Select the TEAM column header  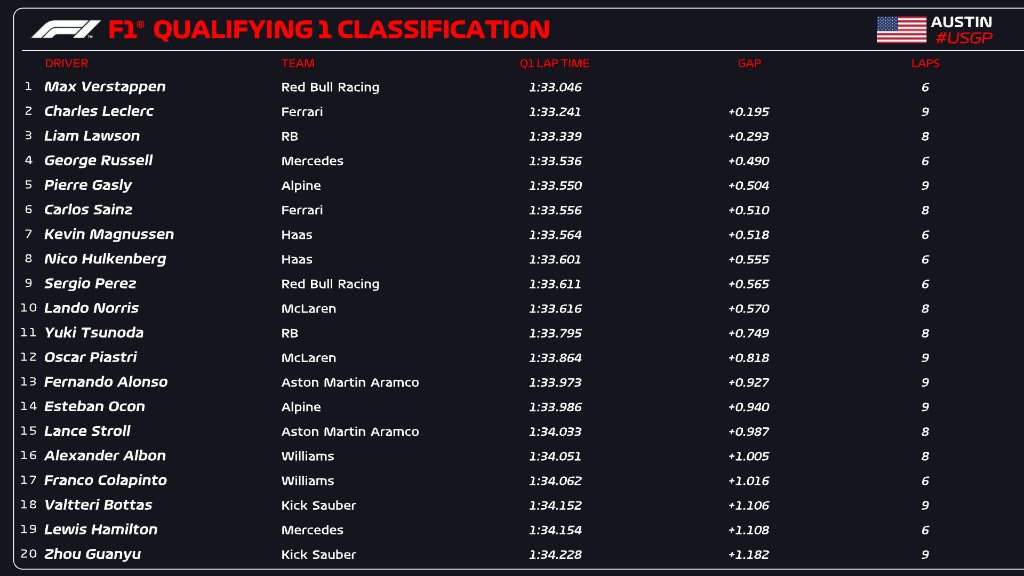(298, 63)
